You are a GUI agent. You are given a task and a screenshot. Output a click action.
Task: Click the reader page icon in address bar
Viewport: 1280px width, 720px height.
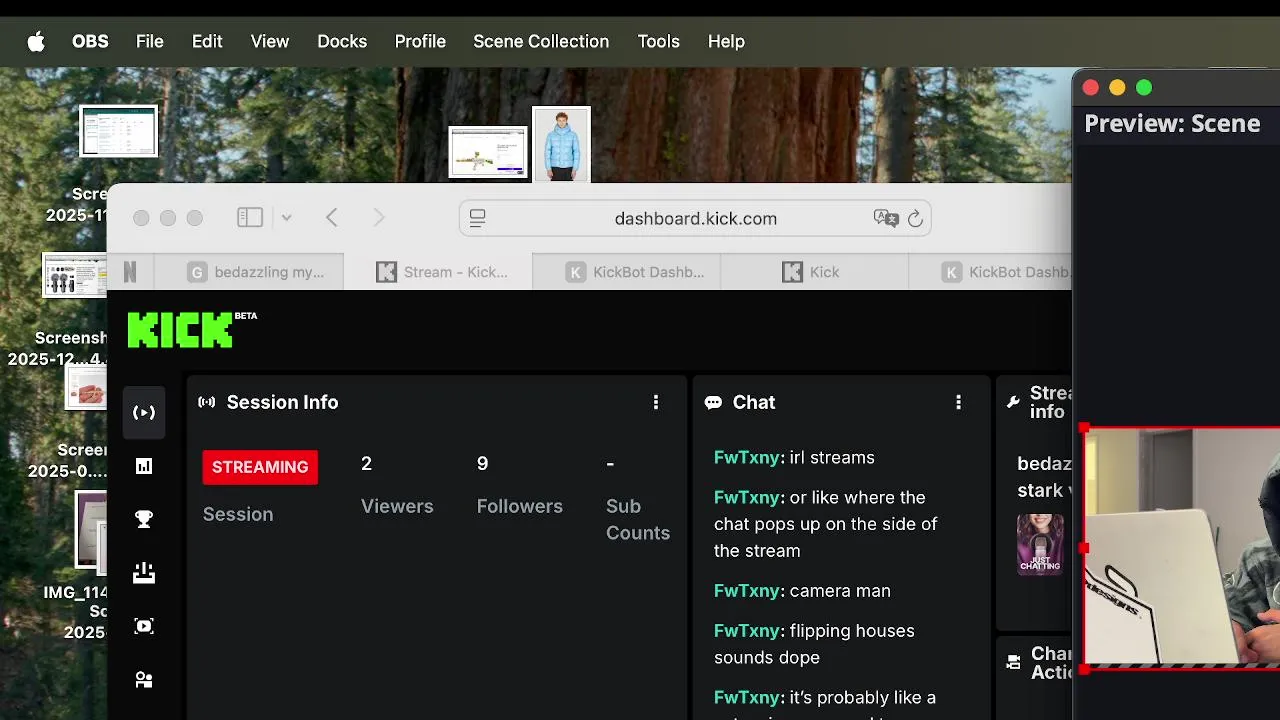(x=477, y=218)
